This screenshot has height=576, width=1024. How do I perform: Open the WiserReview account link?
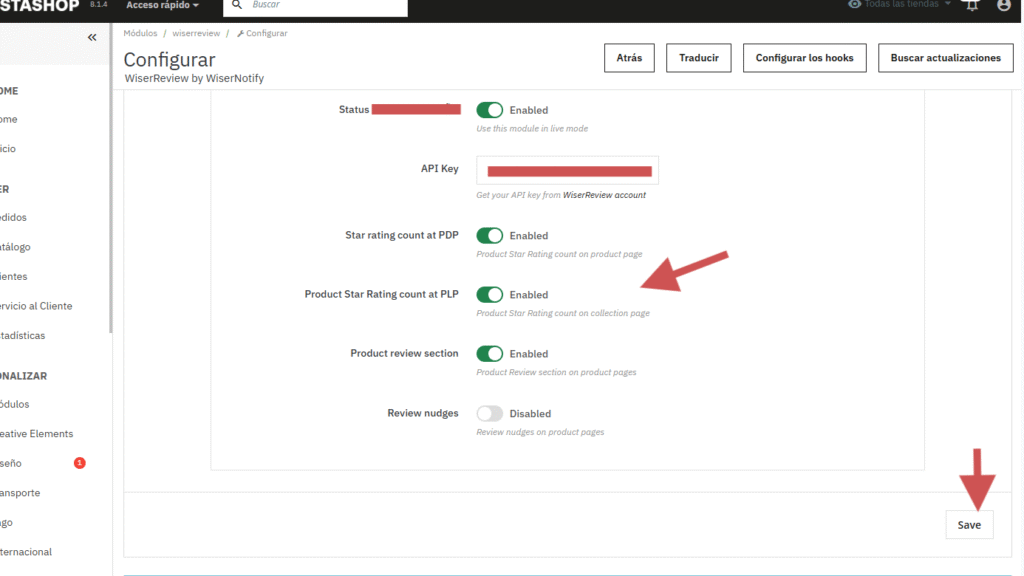click(604, 195)
